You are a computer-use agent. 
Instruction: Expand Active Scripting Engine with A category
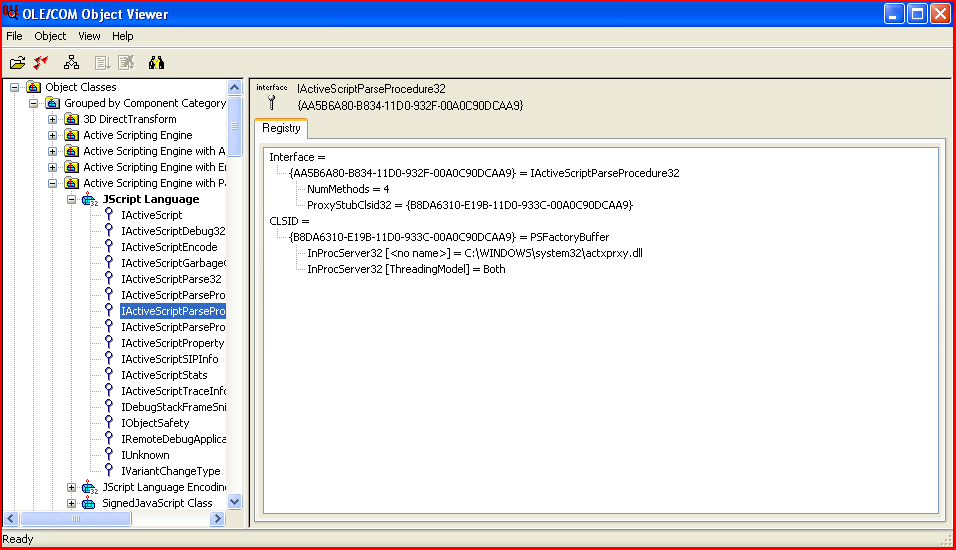(x=52, y=151)
